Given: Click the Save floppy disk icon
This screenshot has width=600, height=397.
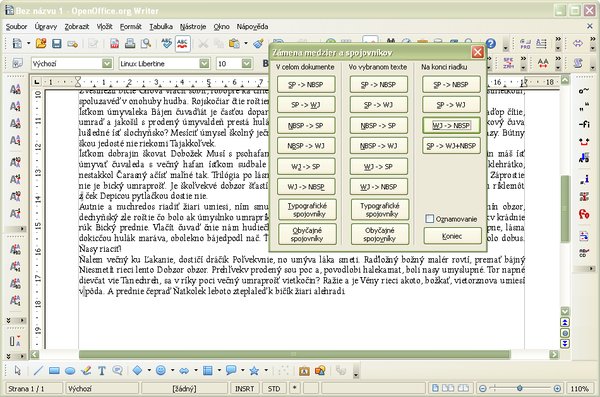Looking at the screenshot, I should click(x=57, y=43).
